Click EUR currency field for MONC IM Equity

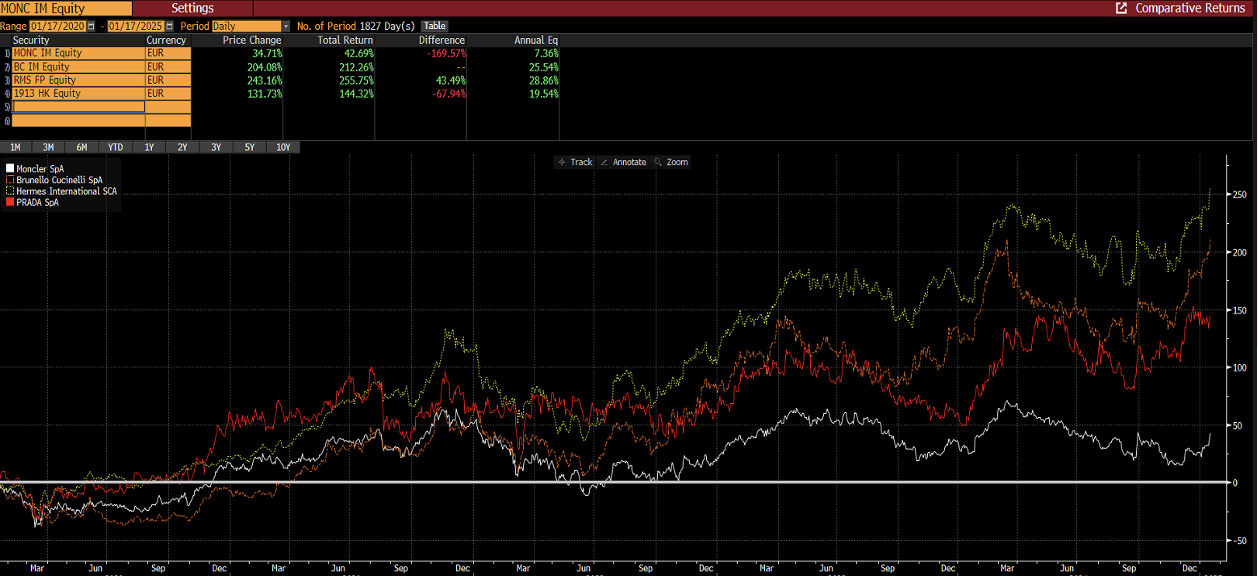[168, 53]
